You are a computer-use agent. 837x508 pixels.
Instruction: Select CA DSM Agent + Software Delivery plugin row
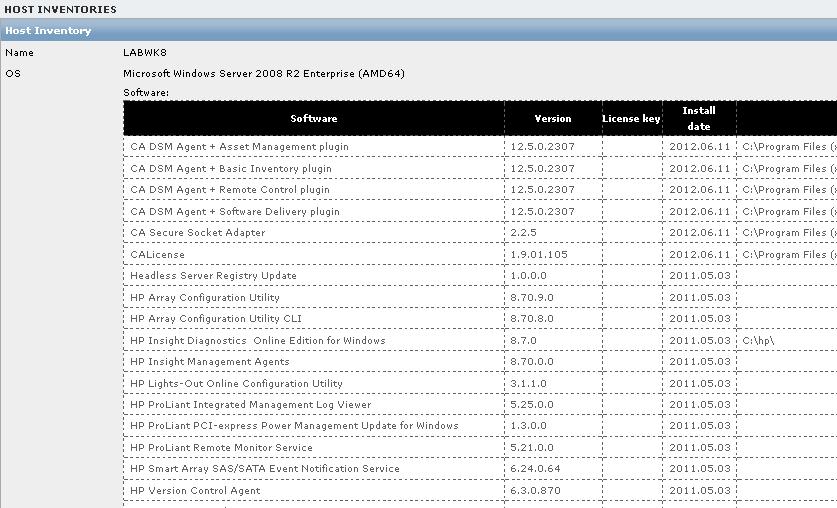235,211
